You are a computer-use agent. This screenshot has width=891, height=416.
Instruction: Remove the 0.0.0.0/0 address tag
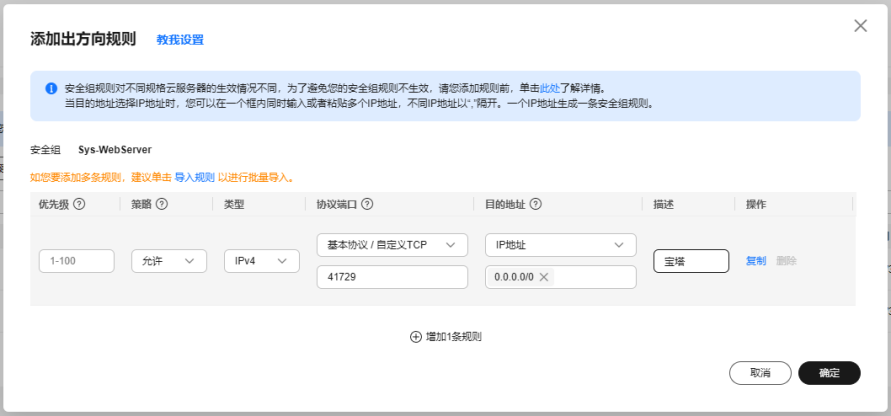tap(543, 277)
